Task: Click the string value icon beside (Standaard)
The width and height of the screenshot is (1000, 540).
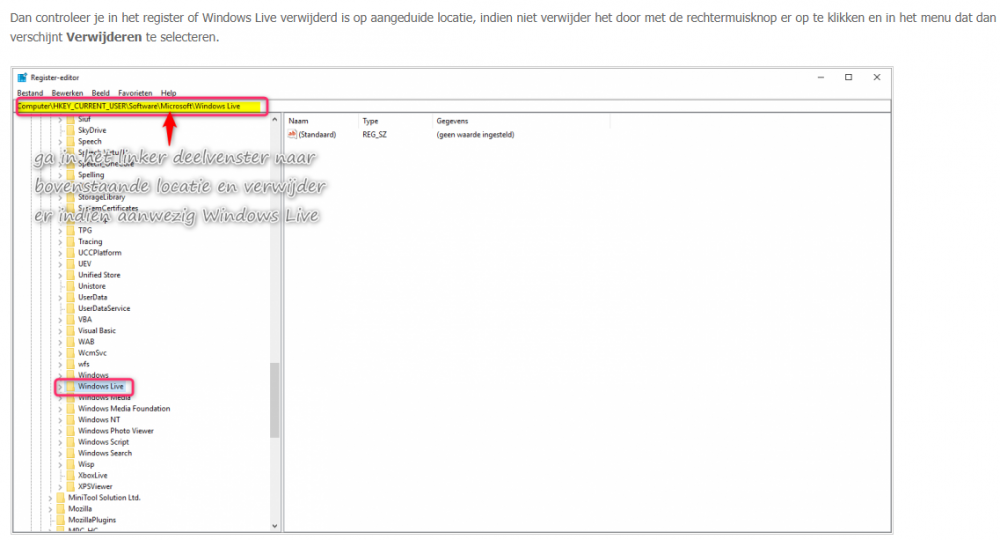Action: pyautogui.click(x=292, y=135)
